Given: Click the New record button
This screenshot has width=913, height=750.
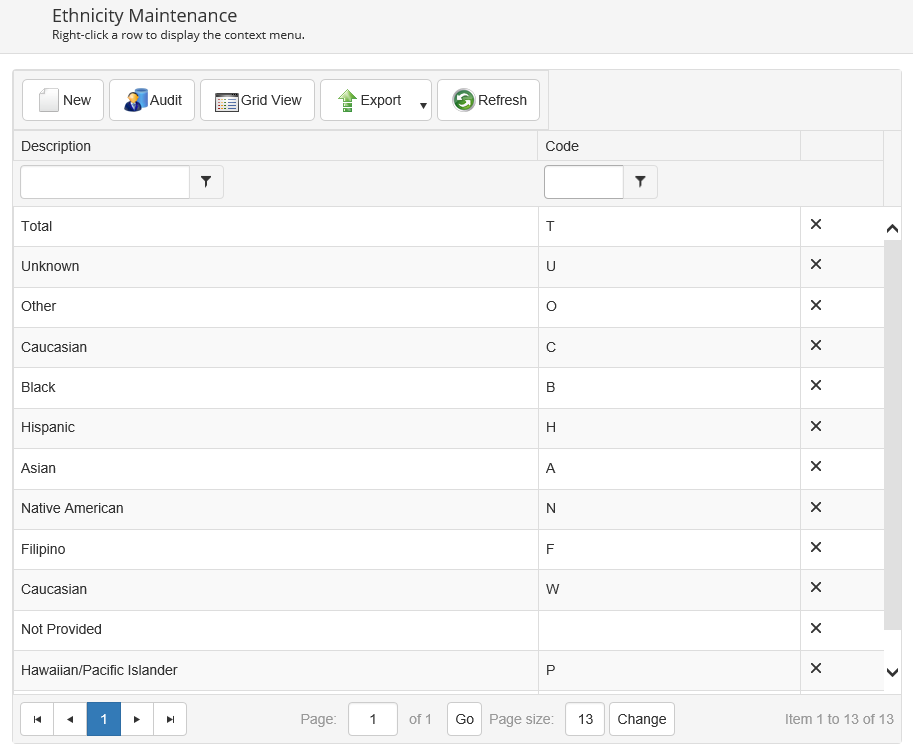Looking at the screenshot, I should [65, 100].
